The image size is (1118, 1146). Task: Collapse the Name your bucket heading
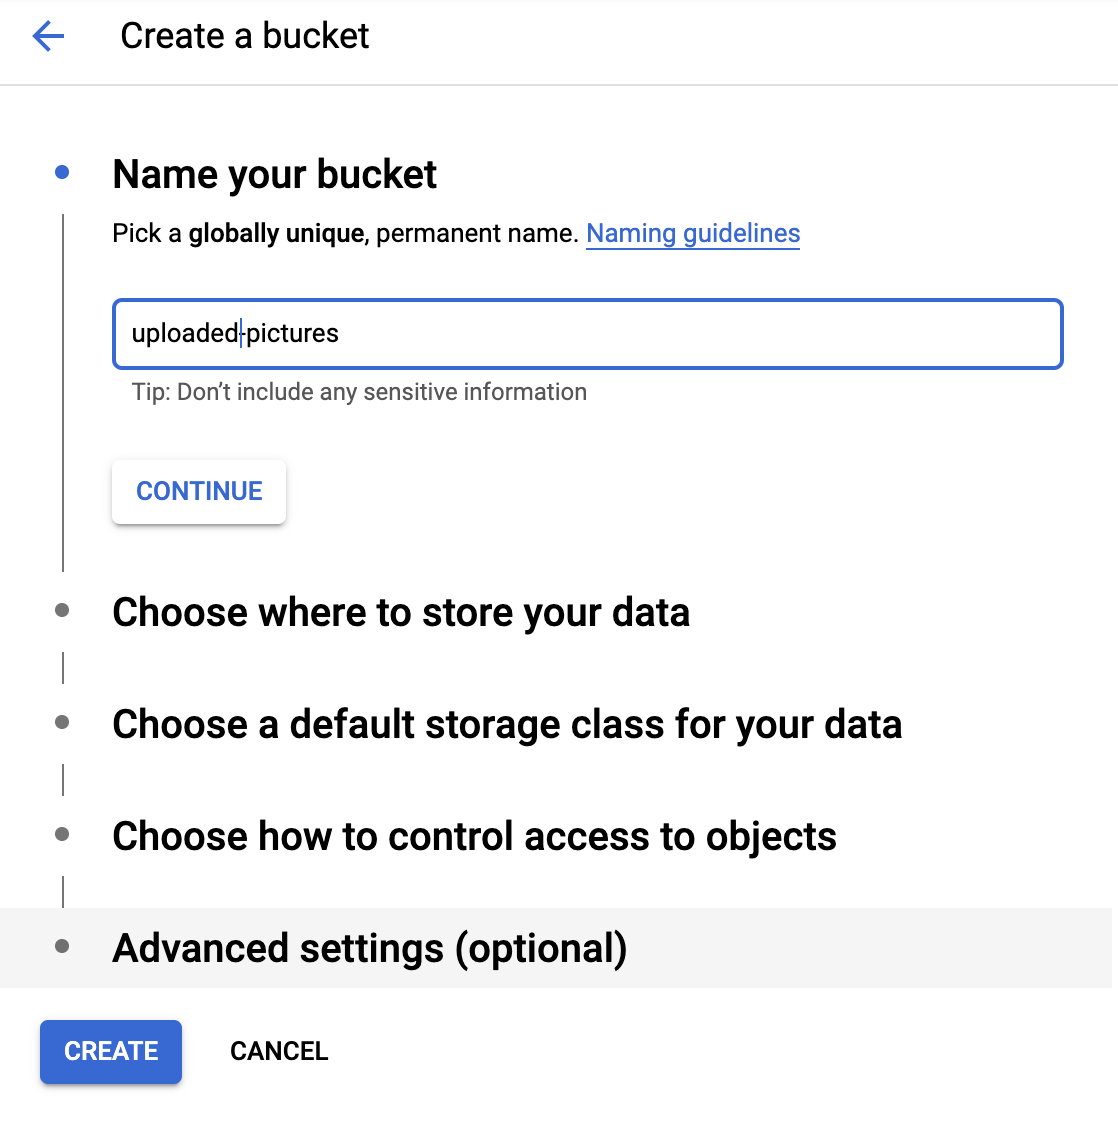point(274,174)
